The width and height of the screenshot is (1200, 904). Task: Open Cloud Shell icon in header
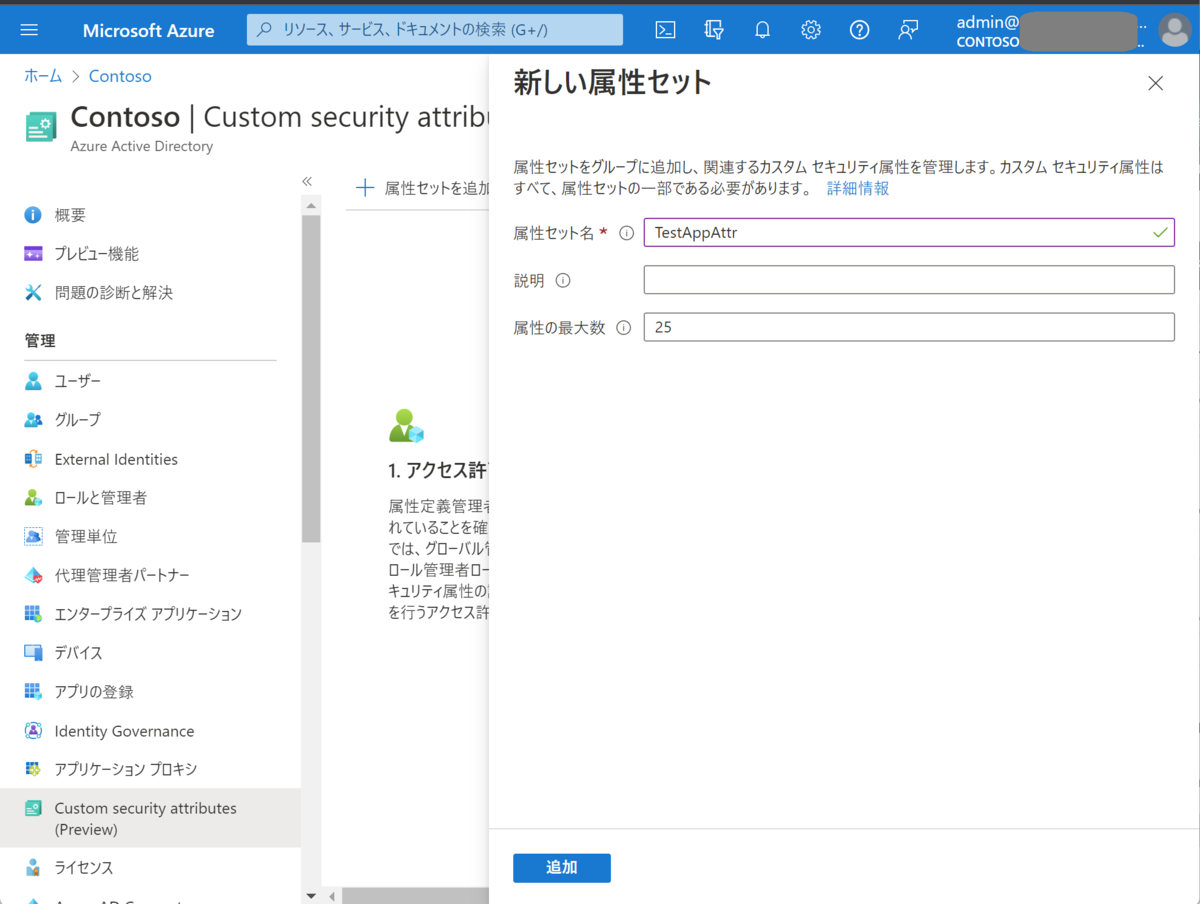(665, 30)
